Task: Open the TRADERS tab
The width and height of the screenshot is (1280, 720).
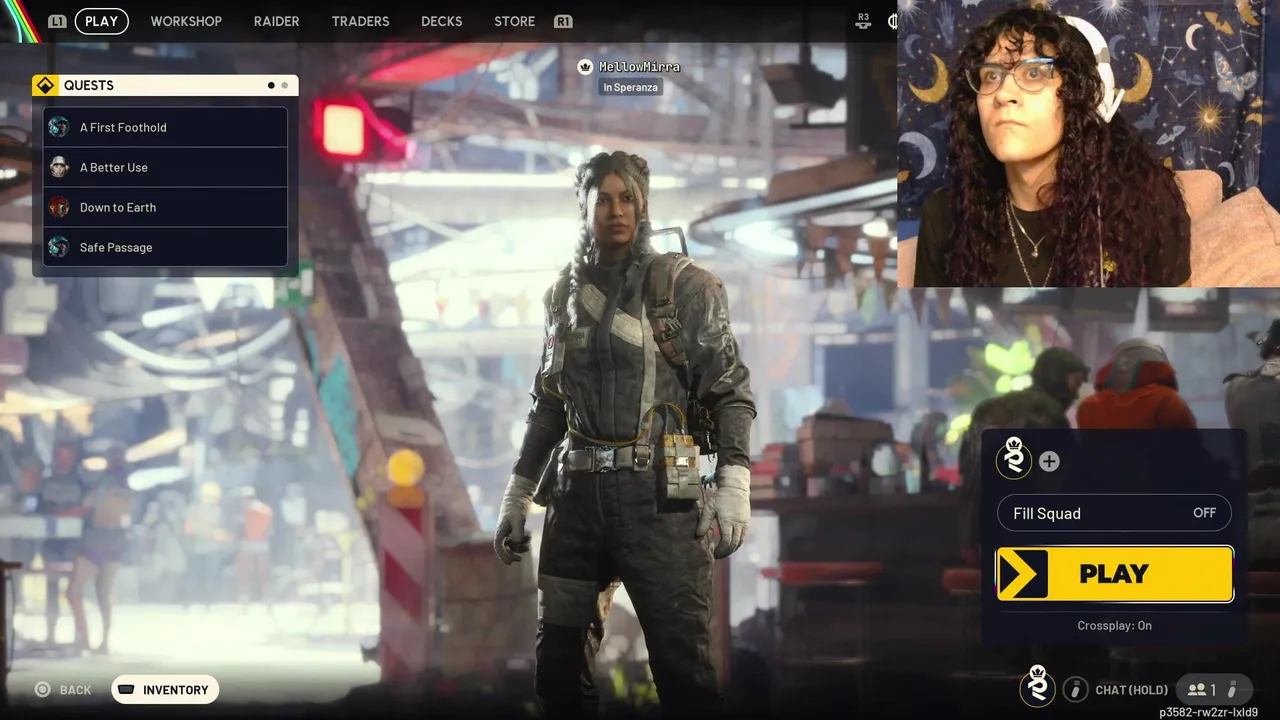Action: (361, 21)
